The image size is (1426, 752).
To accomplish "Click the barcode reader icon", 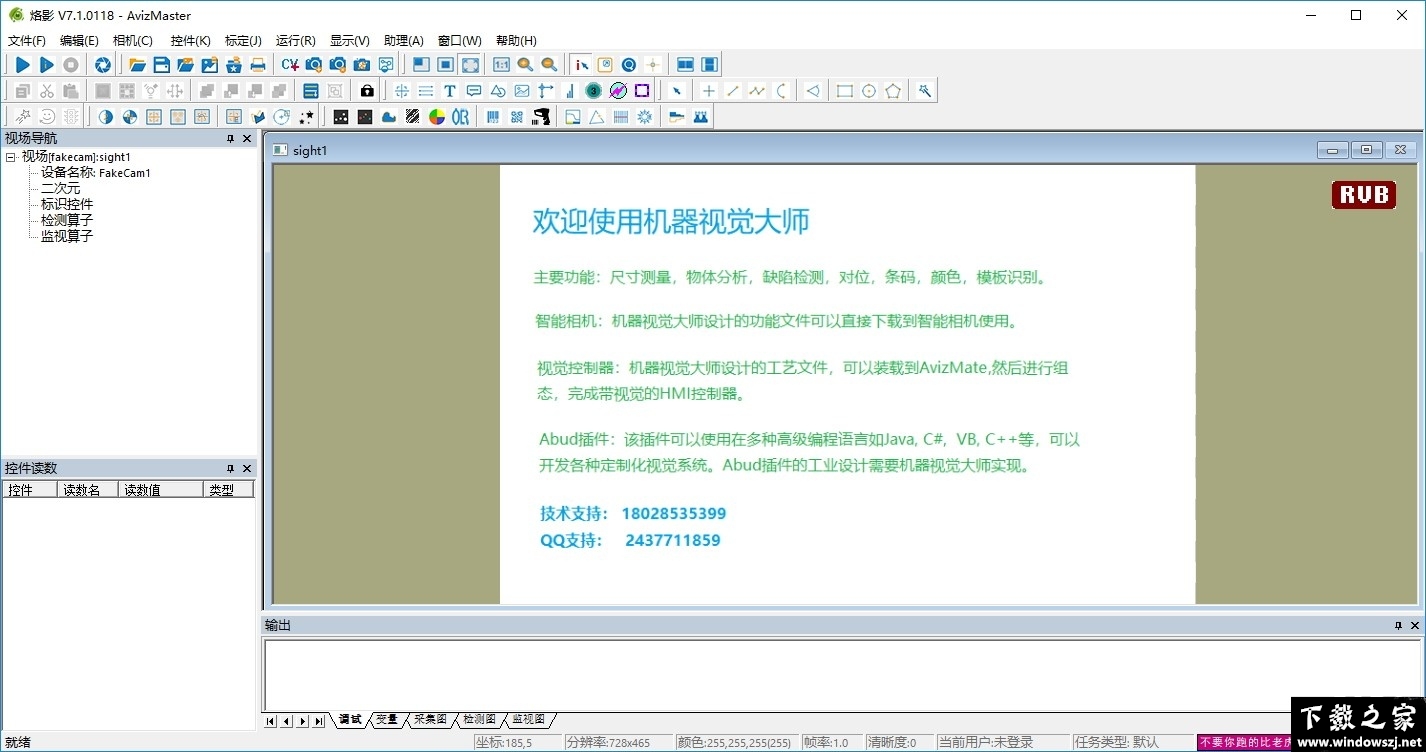I will [x=493, y=117].
